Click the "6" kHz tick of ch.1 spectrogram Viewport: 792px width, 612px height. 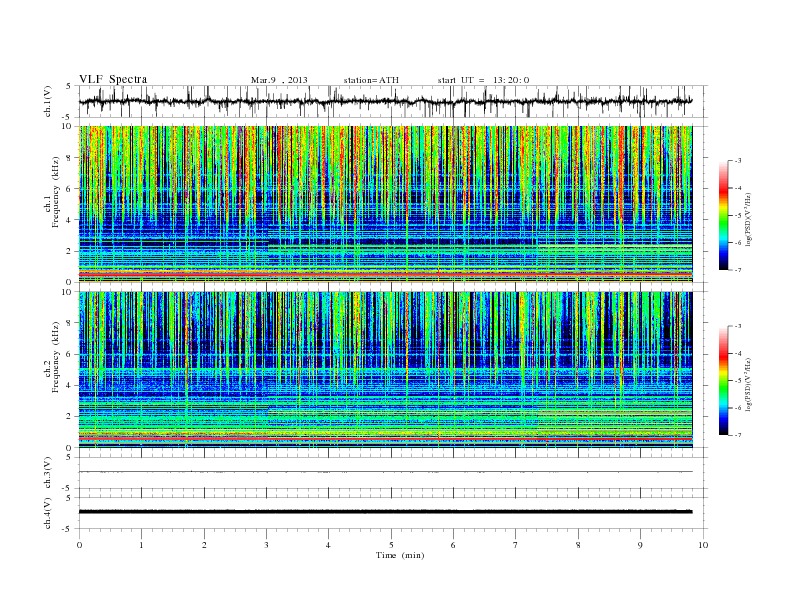coord(70,189)
